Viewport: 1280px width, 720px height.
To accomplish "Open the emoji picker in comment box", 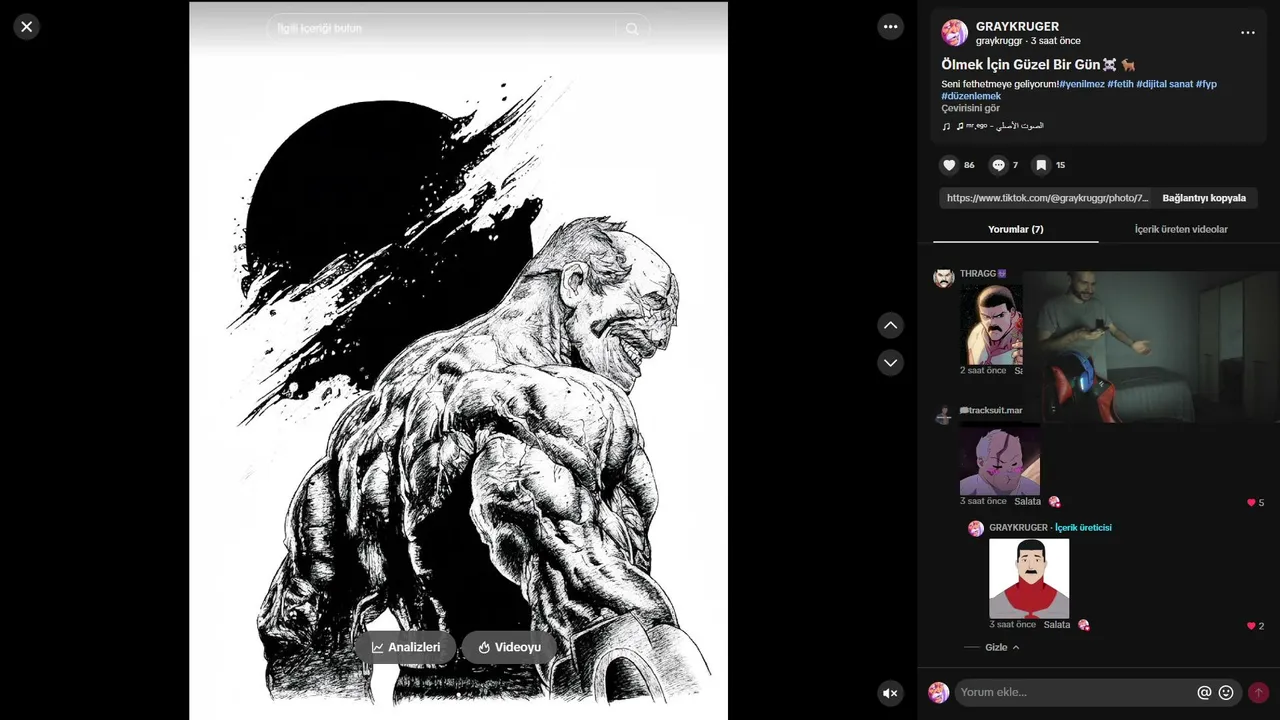I will [1226, 692].
